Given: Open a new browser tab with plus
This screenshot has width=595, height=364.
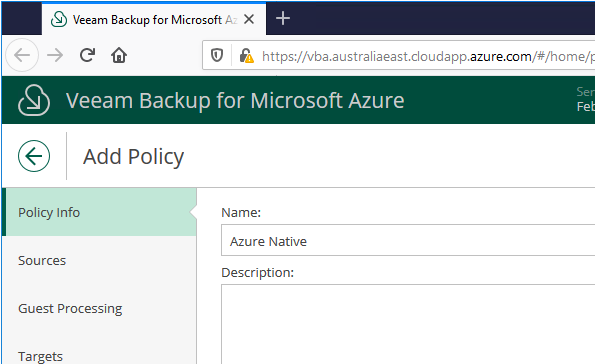Looking at the screenshot, I should (283, 18).
